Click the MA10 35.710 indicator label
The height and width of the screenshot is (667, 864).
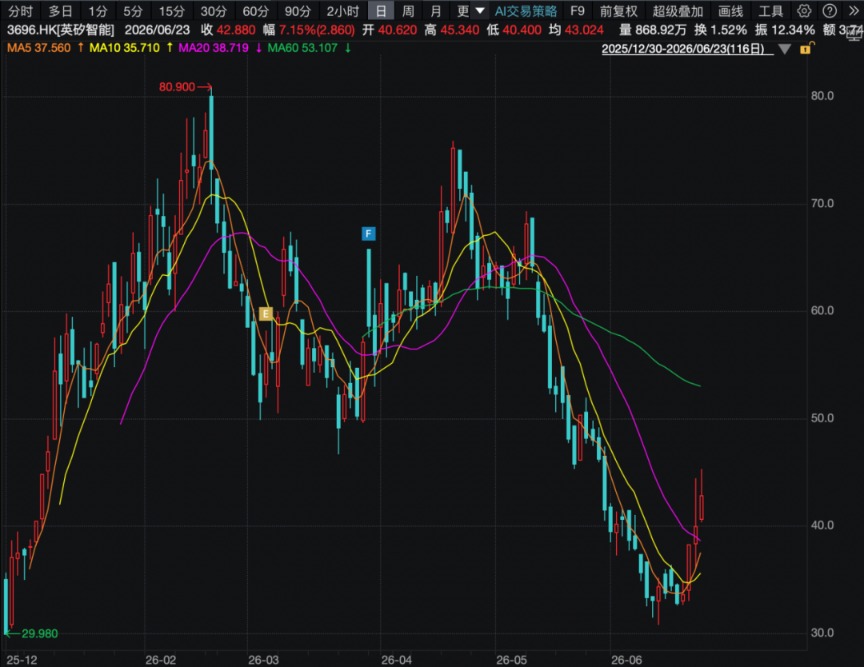[x=125, y=48]
